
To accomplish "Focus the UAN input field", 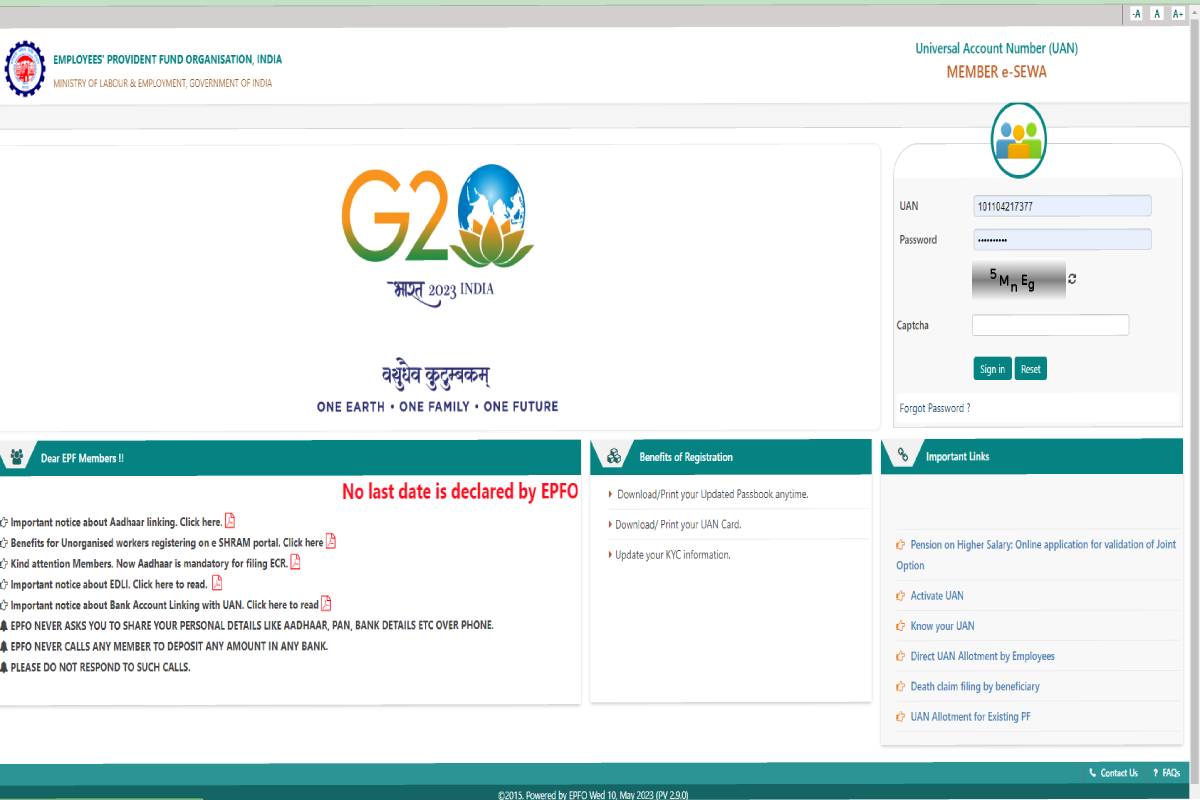I will tap(1062, 206).
